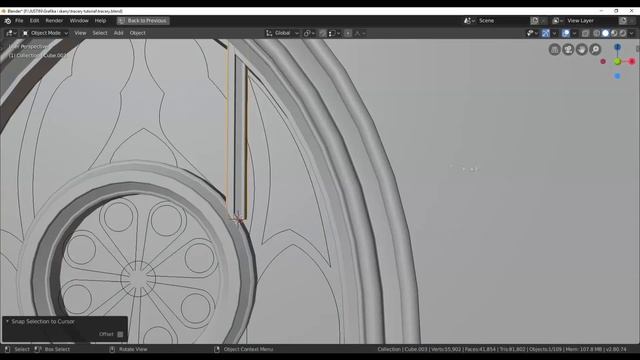Click the 3D cursor in viewport
This screenshot has height=360, width=640.
(x=238, y=219)
